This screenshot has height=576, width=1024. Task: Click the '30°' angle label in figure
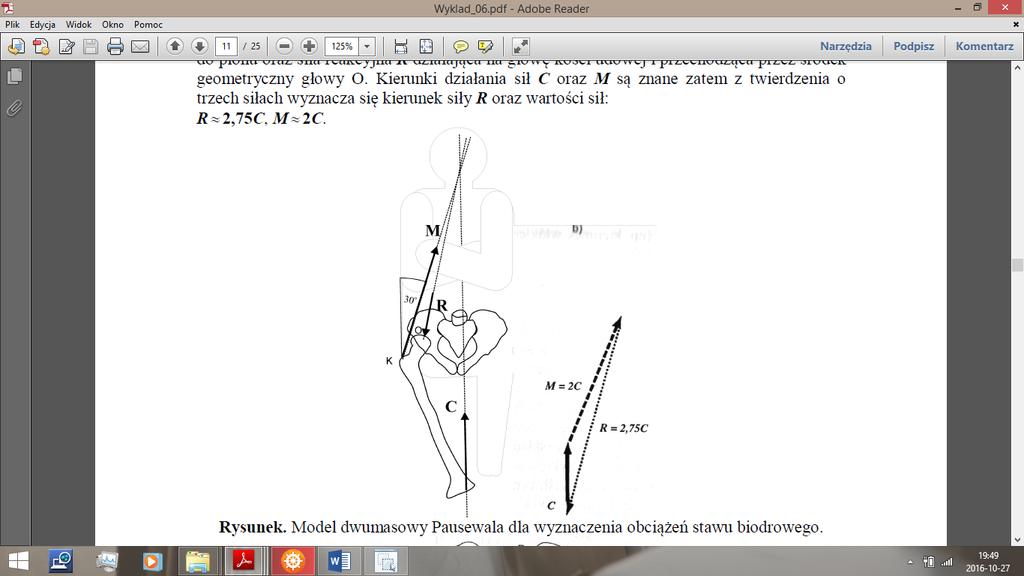click(410, 299)
